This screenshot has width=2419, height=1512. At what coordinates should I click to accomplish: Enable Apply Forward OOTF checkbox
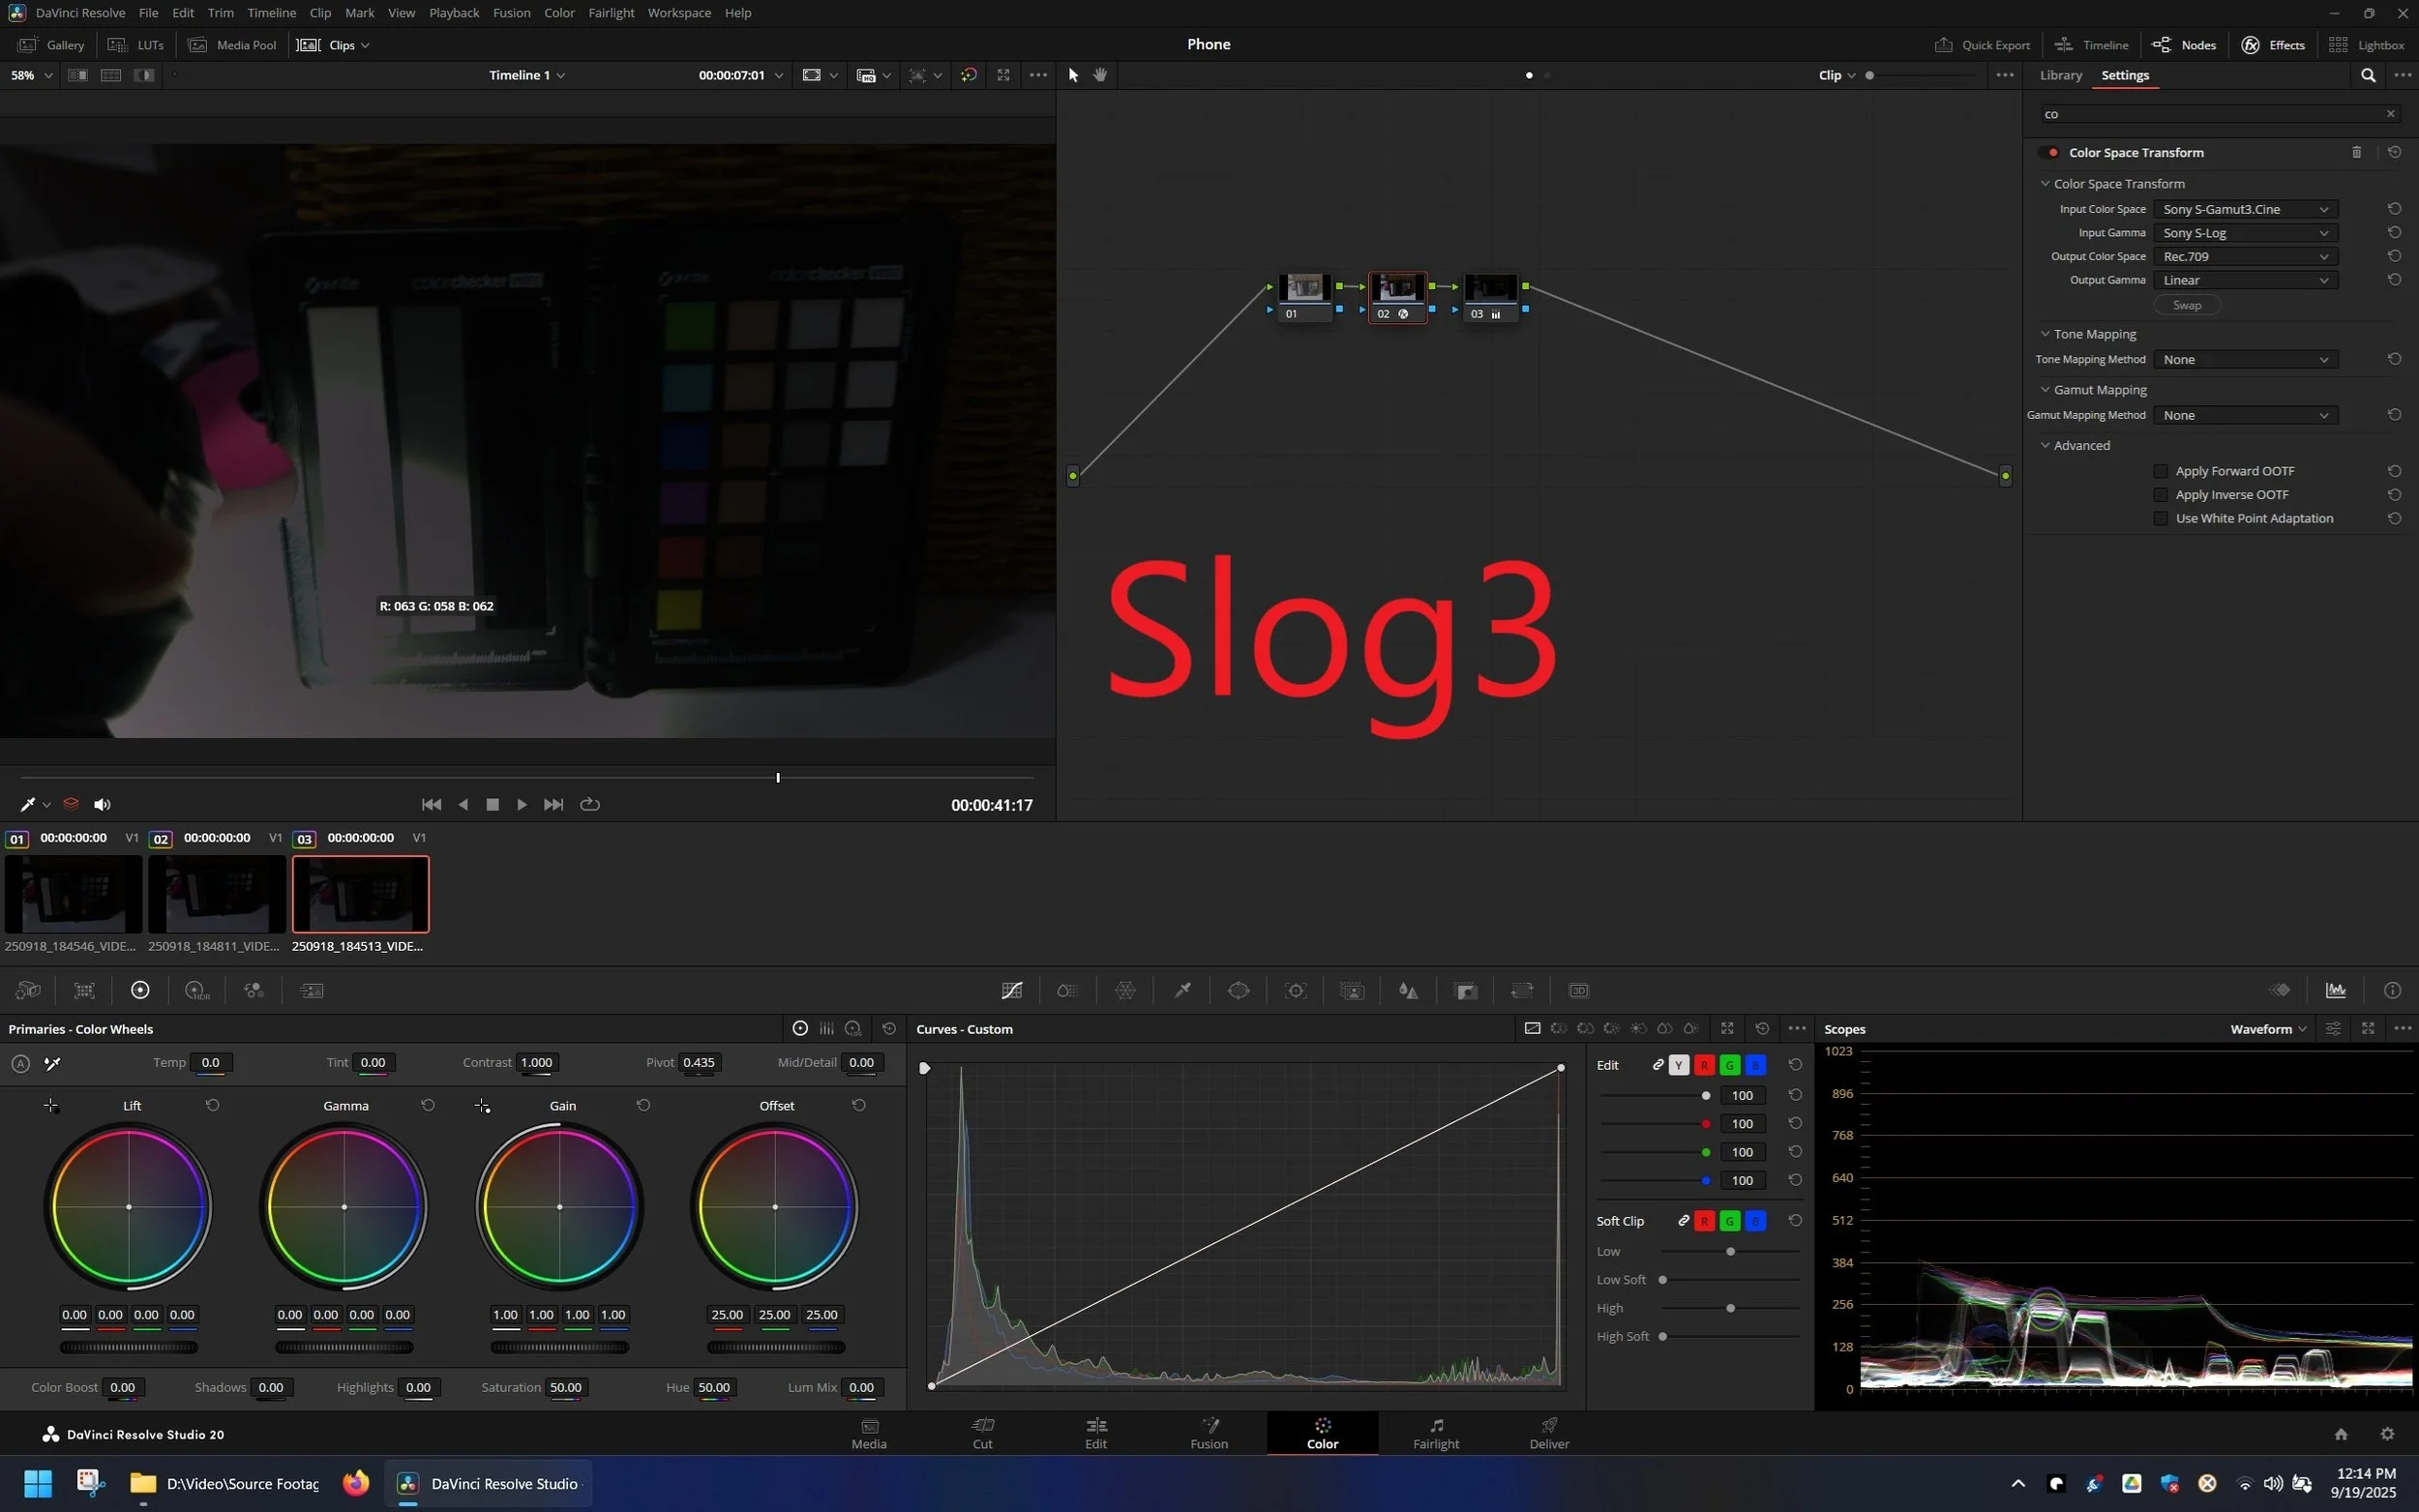(x=2161, y=471)
